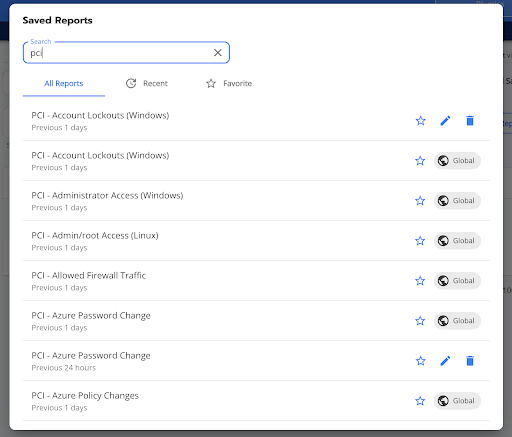The width and height of the screenshot is (512, 437).
Task: Star the Administrator Access (Windows) report
Action: [x=420, y=201]
